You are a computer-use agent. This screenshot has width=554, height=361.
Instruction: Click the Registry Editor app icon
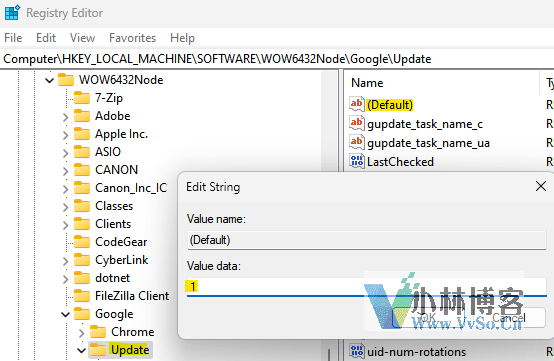coord(12,13)
